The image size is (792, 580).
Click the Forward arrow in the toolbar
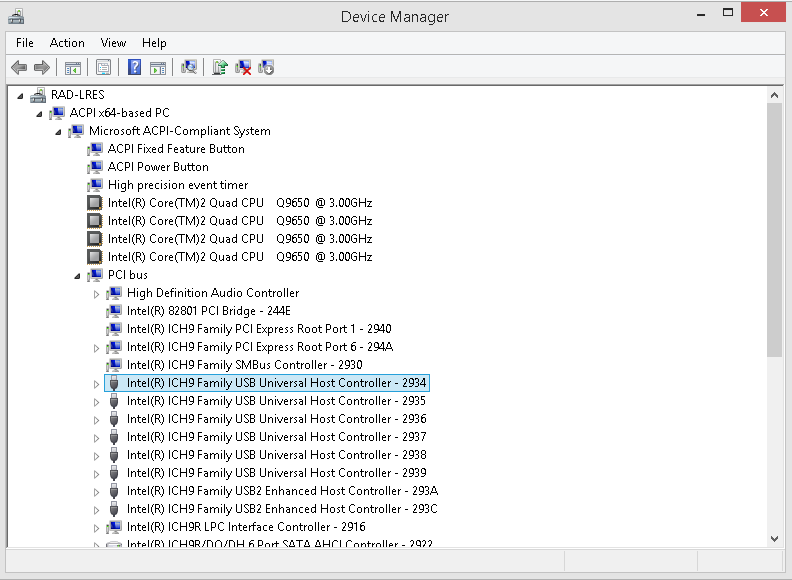pos(41,67)
